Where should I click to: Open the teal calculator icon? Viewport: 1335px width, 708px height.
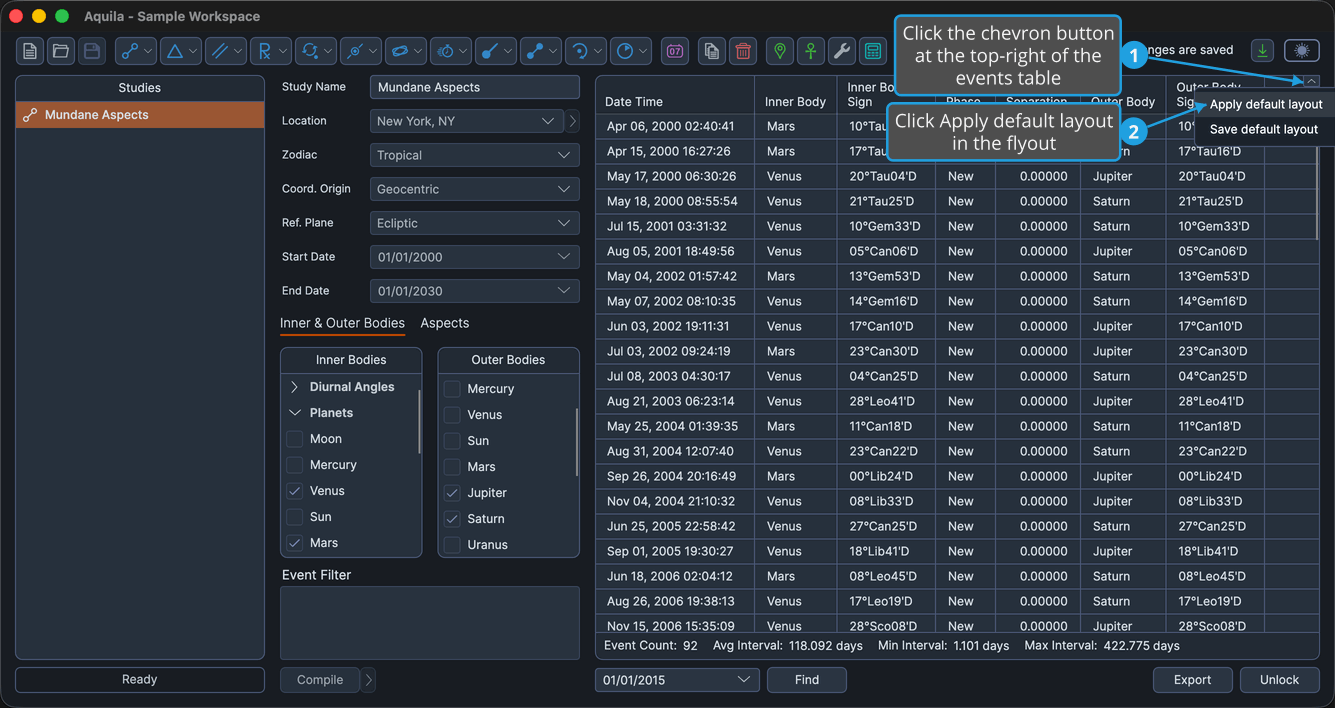pyautogui.click(x=873, y=51)
